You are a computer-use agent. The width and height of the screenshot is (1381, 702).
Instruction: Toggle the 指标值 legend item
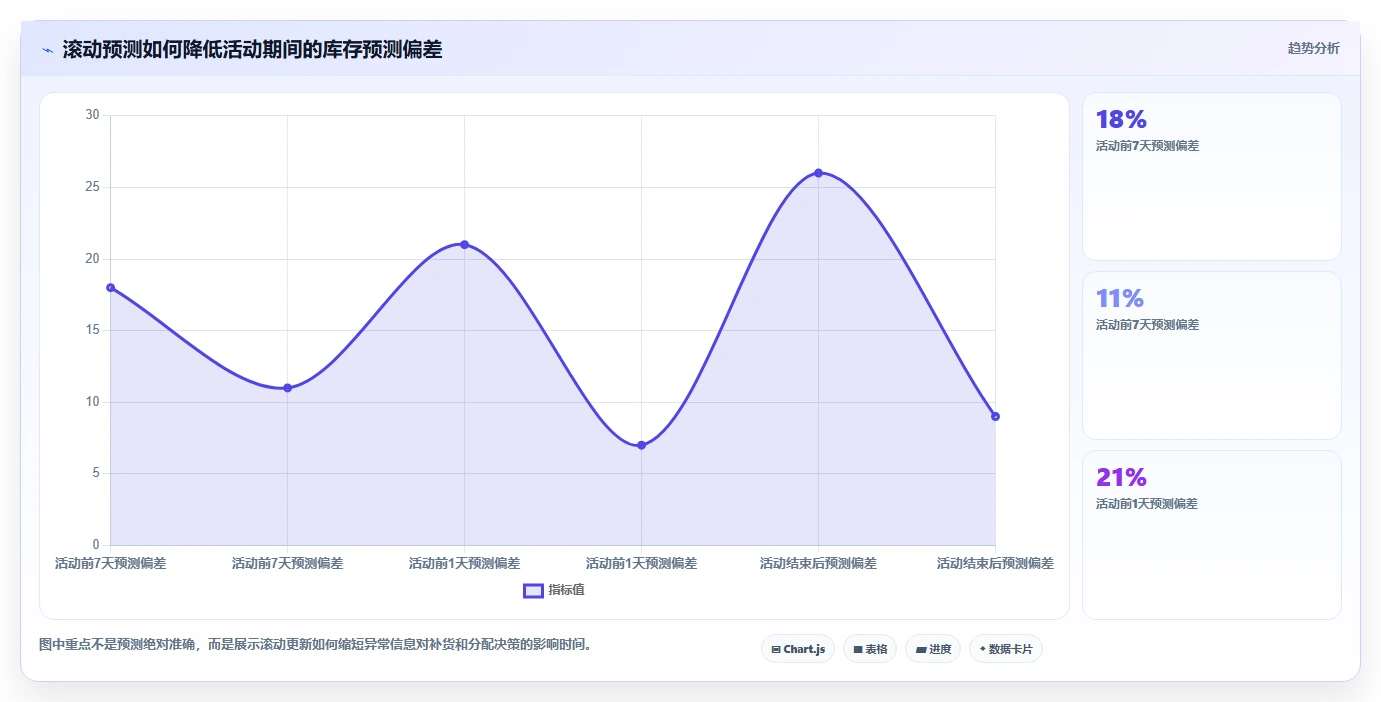554,590
